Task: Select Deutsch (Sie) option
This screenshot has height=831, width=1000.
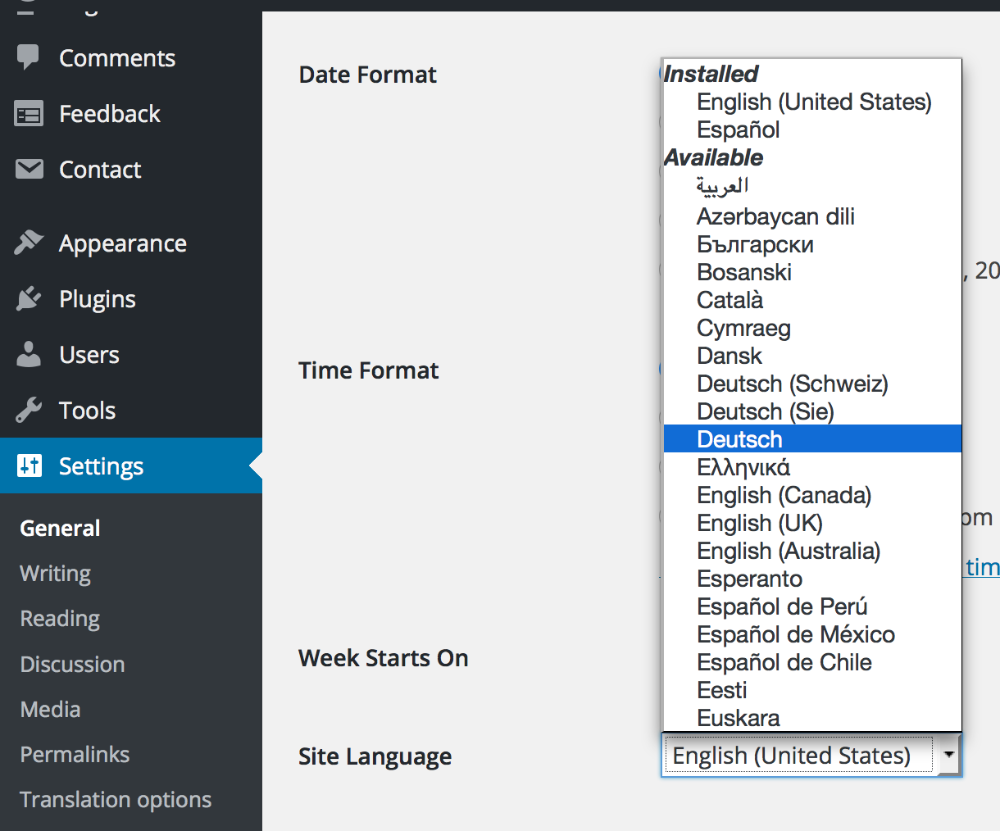Action: click(x=812, y=411)
